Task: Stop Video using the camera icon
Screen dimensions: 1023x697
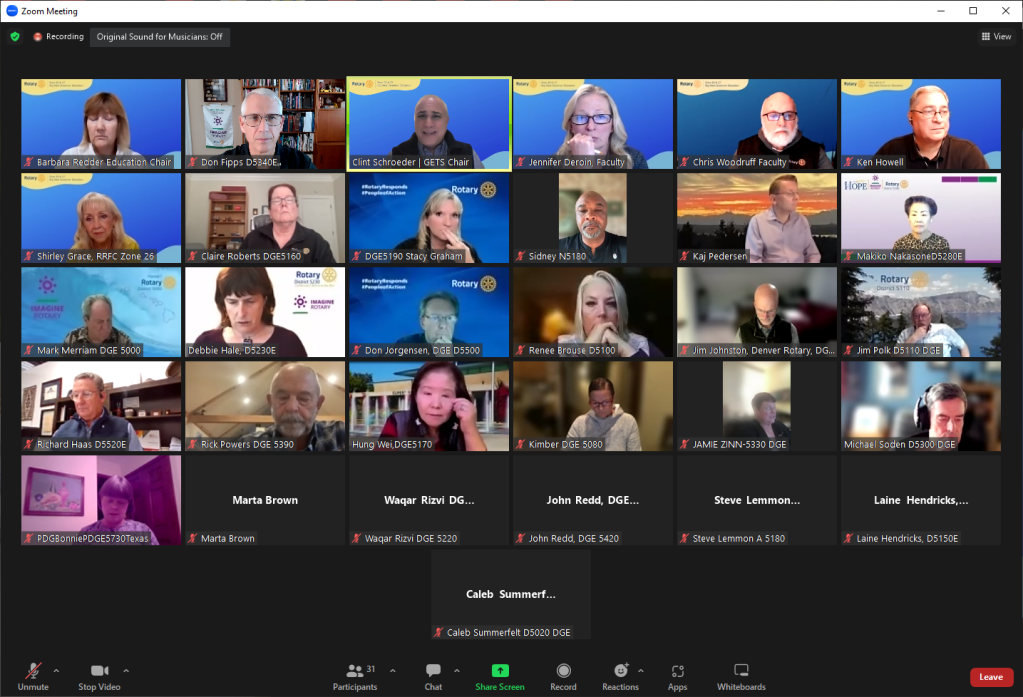Action: 99,671
